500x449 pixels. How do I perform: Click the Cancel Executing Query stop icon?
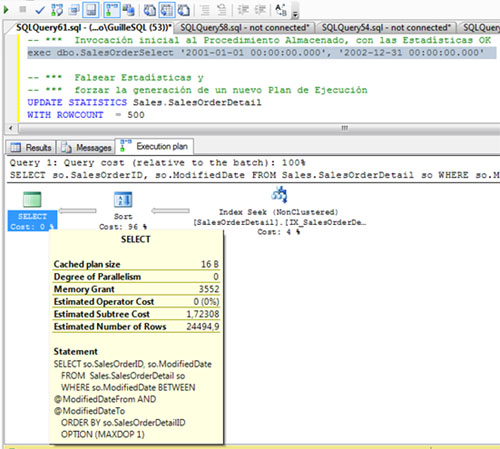[23, 9]
